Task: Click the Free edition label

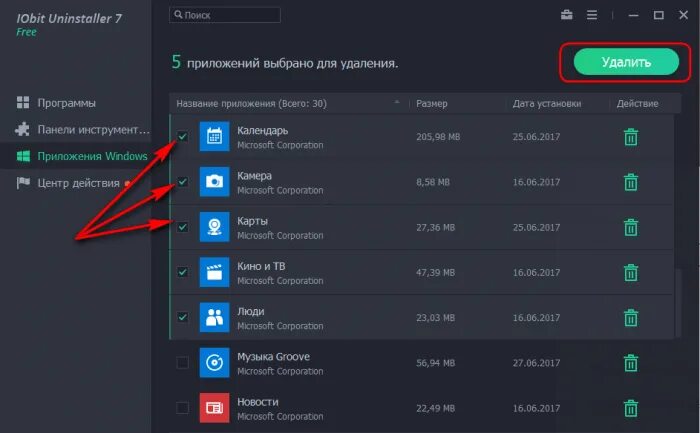Action: point(26,32)
